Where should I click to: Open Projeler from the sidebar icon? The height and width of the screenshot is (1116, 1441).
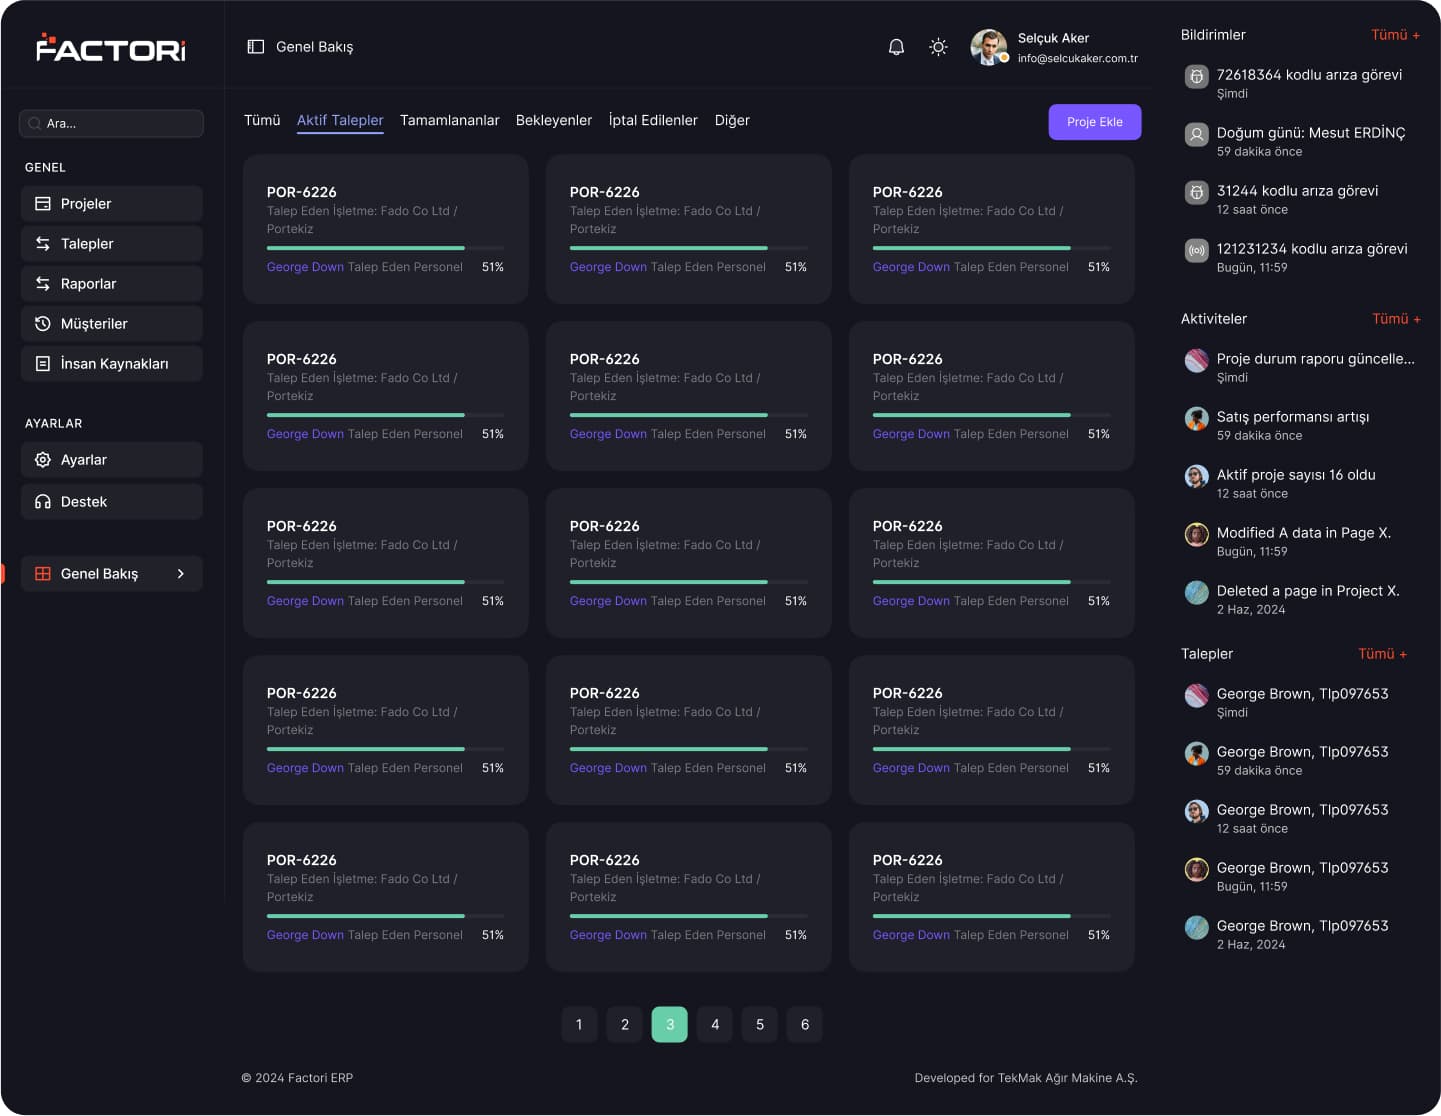click(x=43, y=204)
